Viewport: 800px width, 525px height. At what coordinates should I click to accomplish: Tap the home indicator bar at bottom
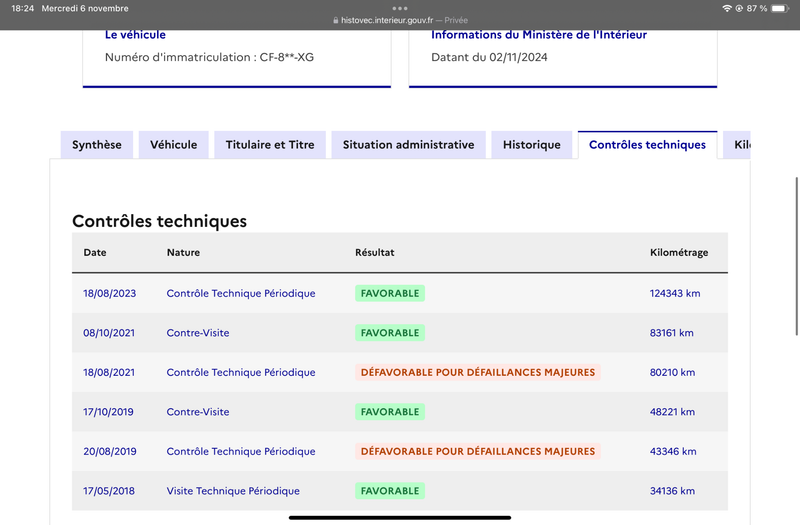coord(400,517)
